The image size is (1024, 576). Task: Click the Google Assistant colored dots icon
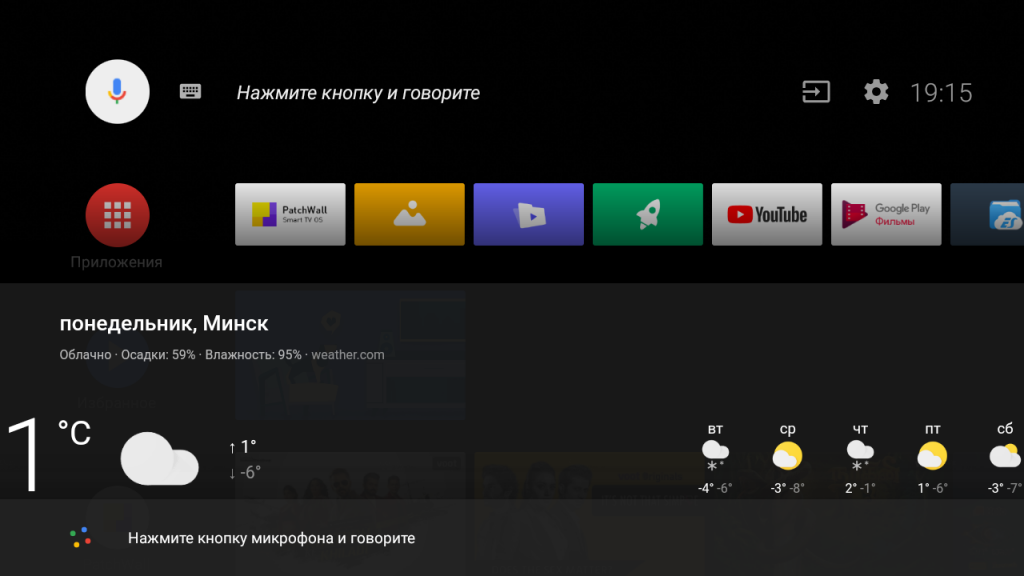[81, 538]
